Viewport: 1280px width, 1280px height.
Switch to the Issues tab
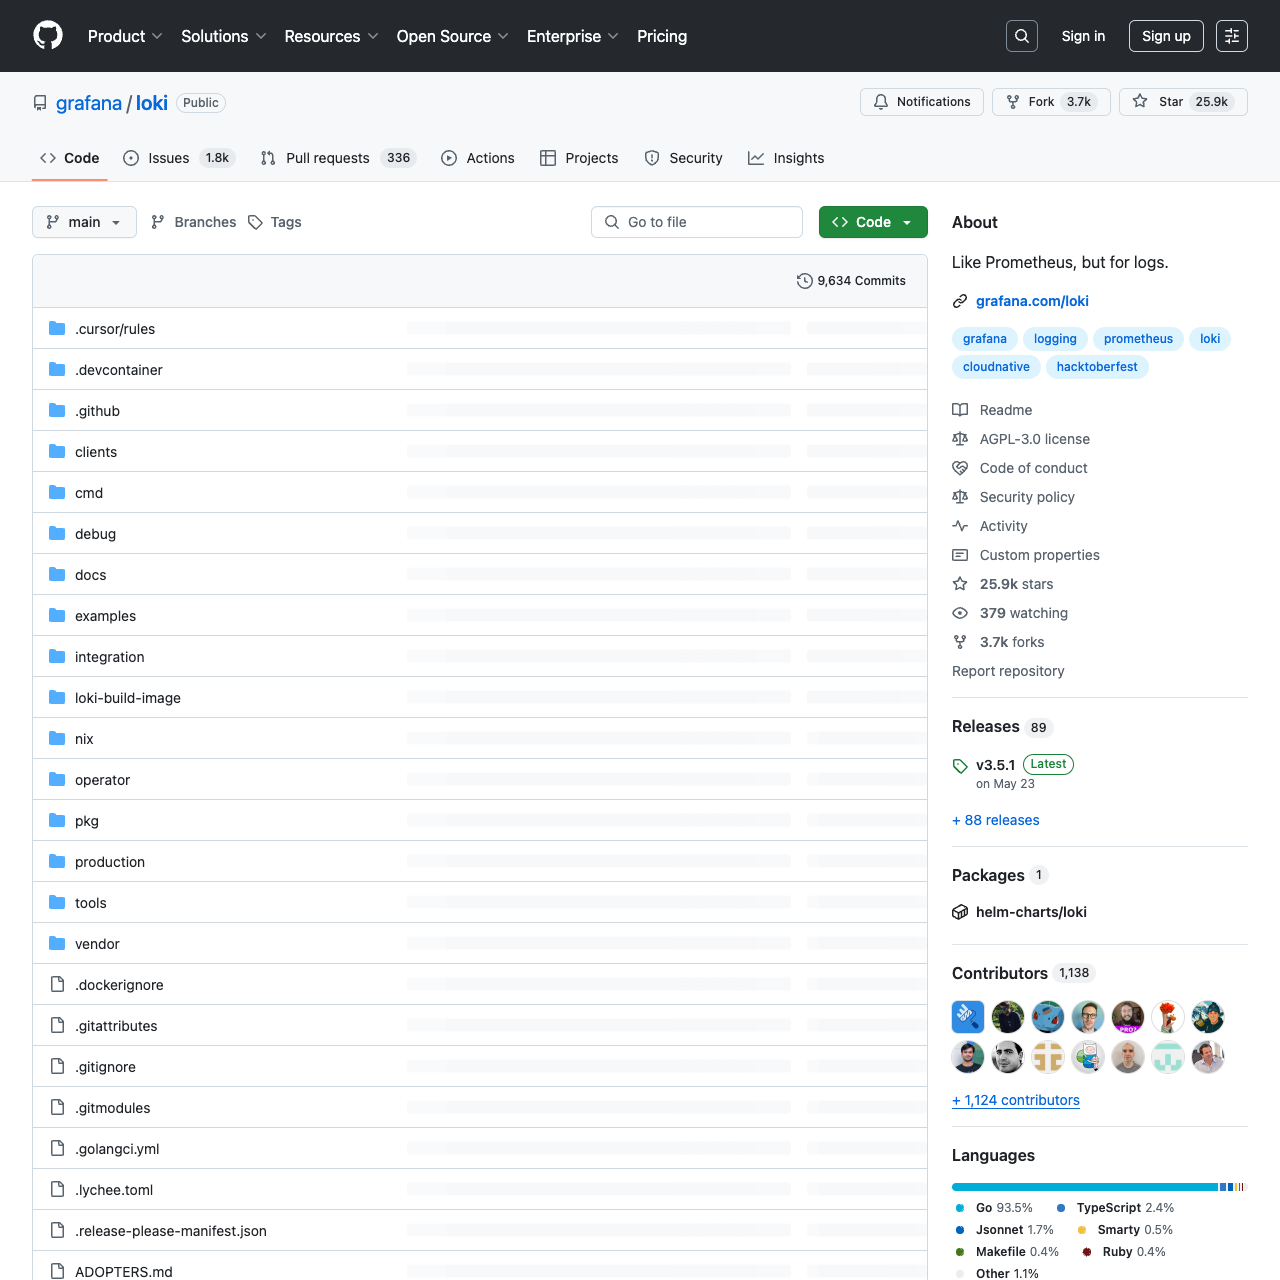pos(179,158)
